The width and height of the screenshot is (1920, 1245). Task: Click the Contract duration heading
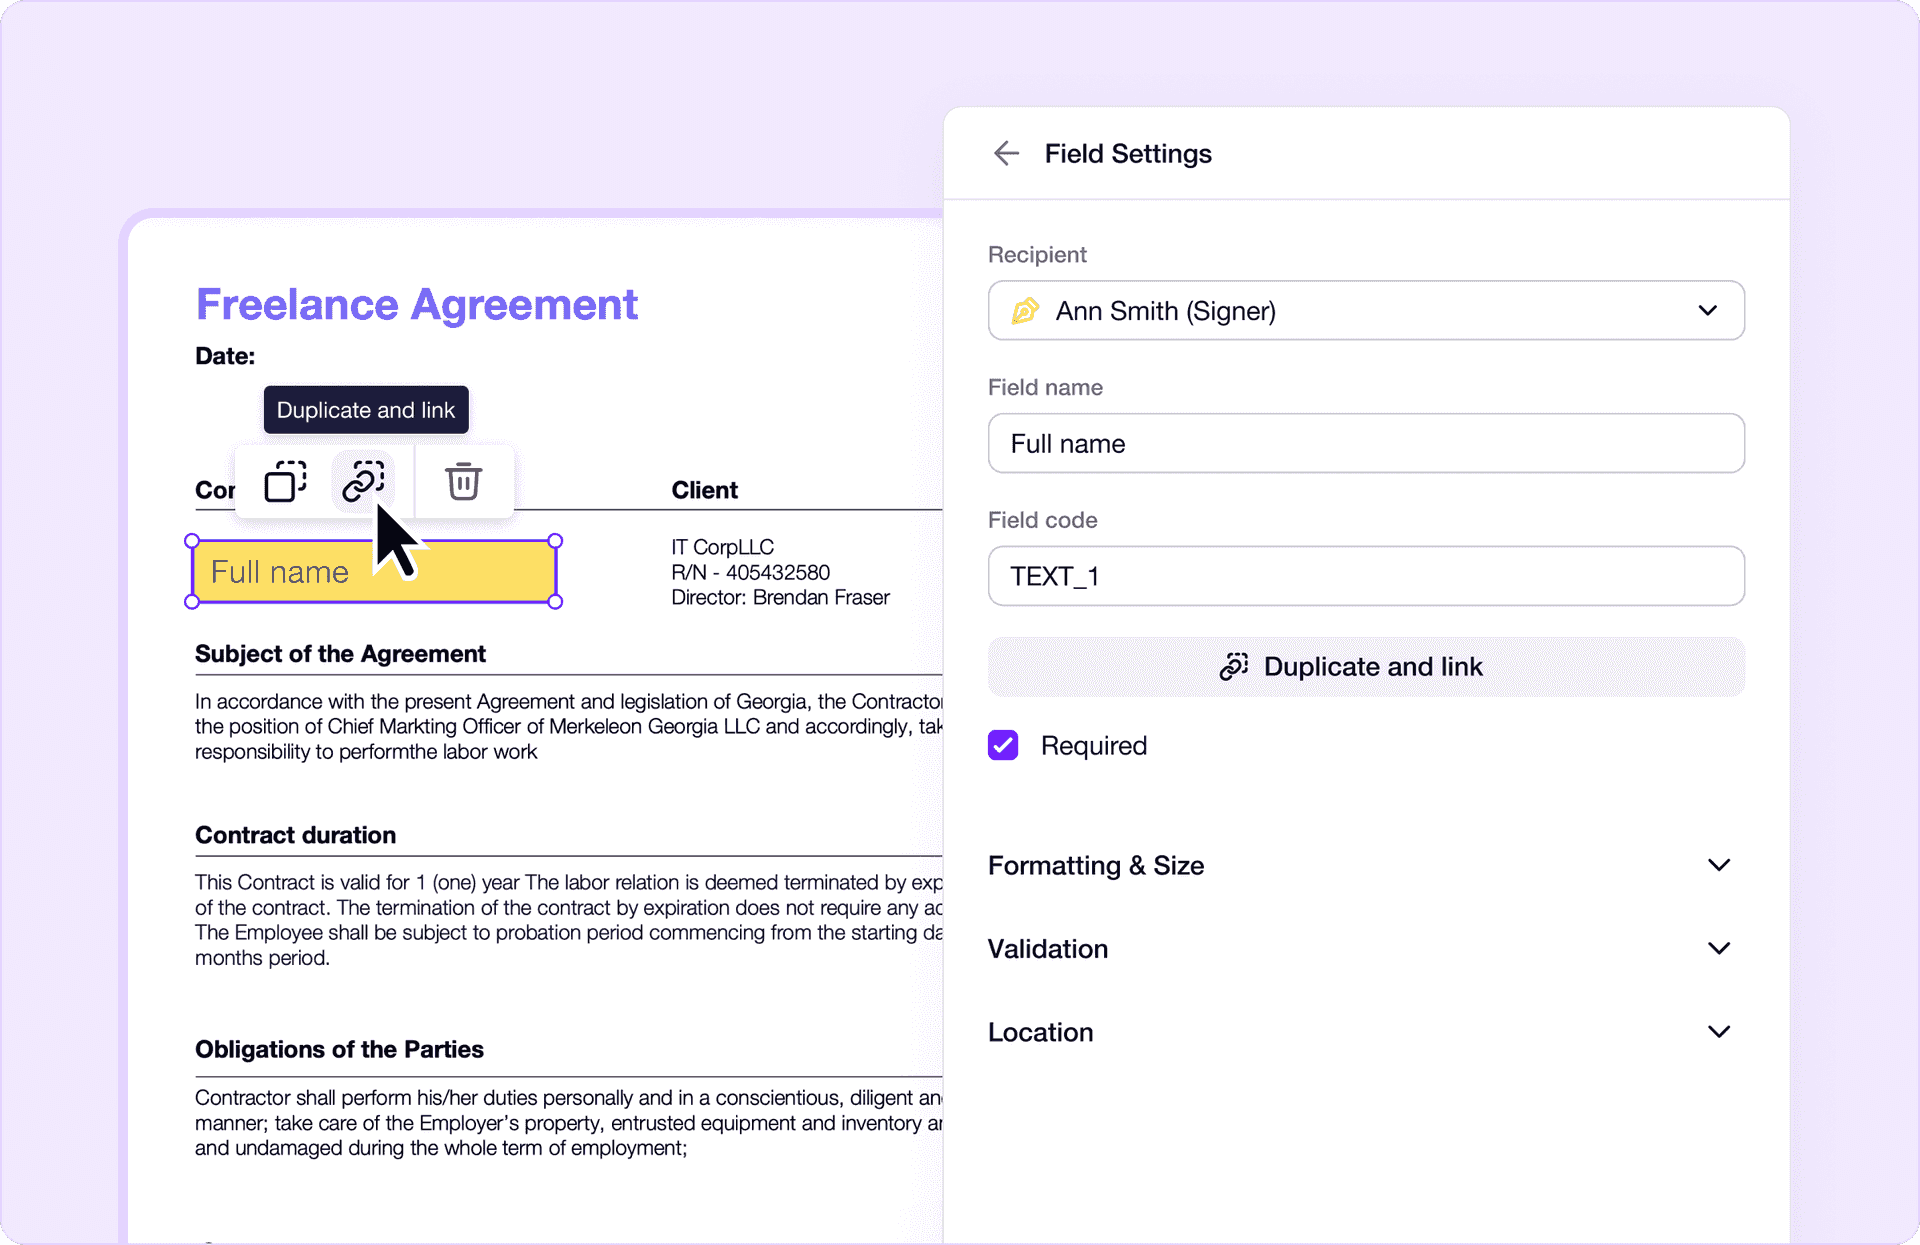(x=295, y=835)
